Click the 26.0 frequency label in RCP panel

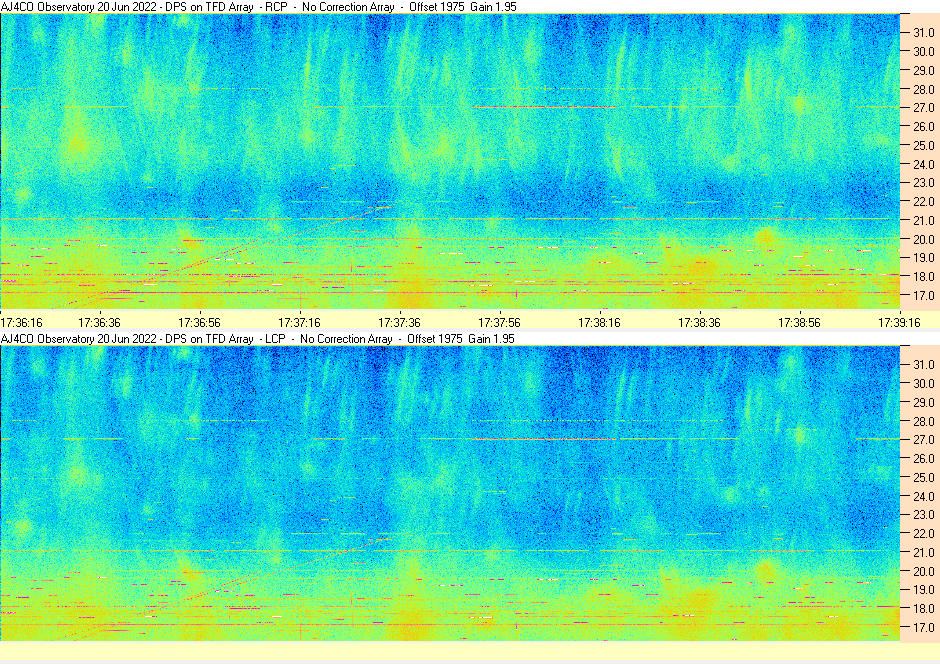point(924,126)
